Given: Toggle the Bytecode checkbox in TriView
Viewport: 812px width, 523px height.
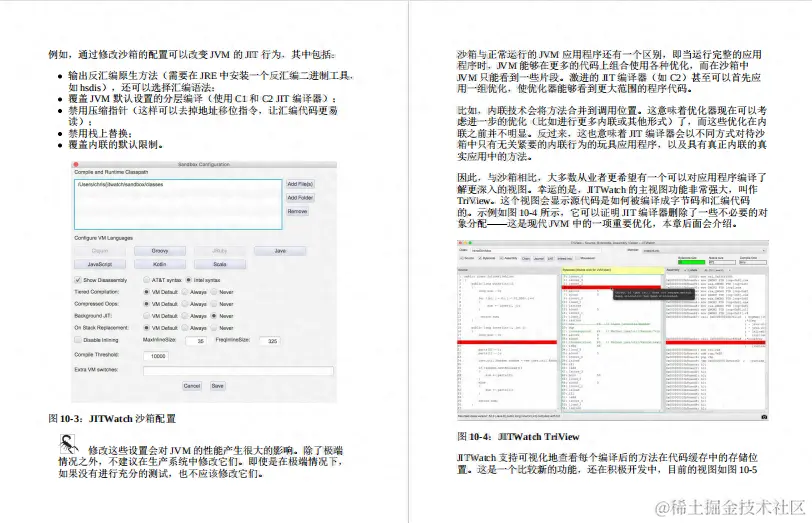Looking at the screenshot, I should [x=480, y=258].
